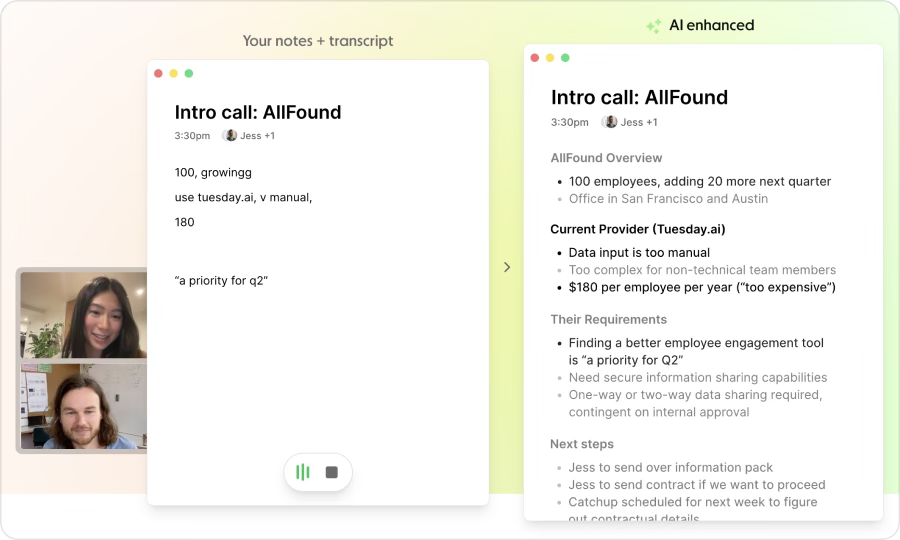Click the '$180 per employee per year' bullet

(x=702, y=287)
